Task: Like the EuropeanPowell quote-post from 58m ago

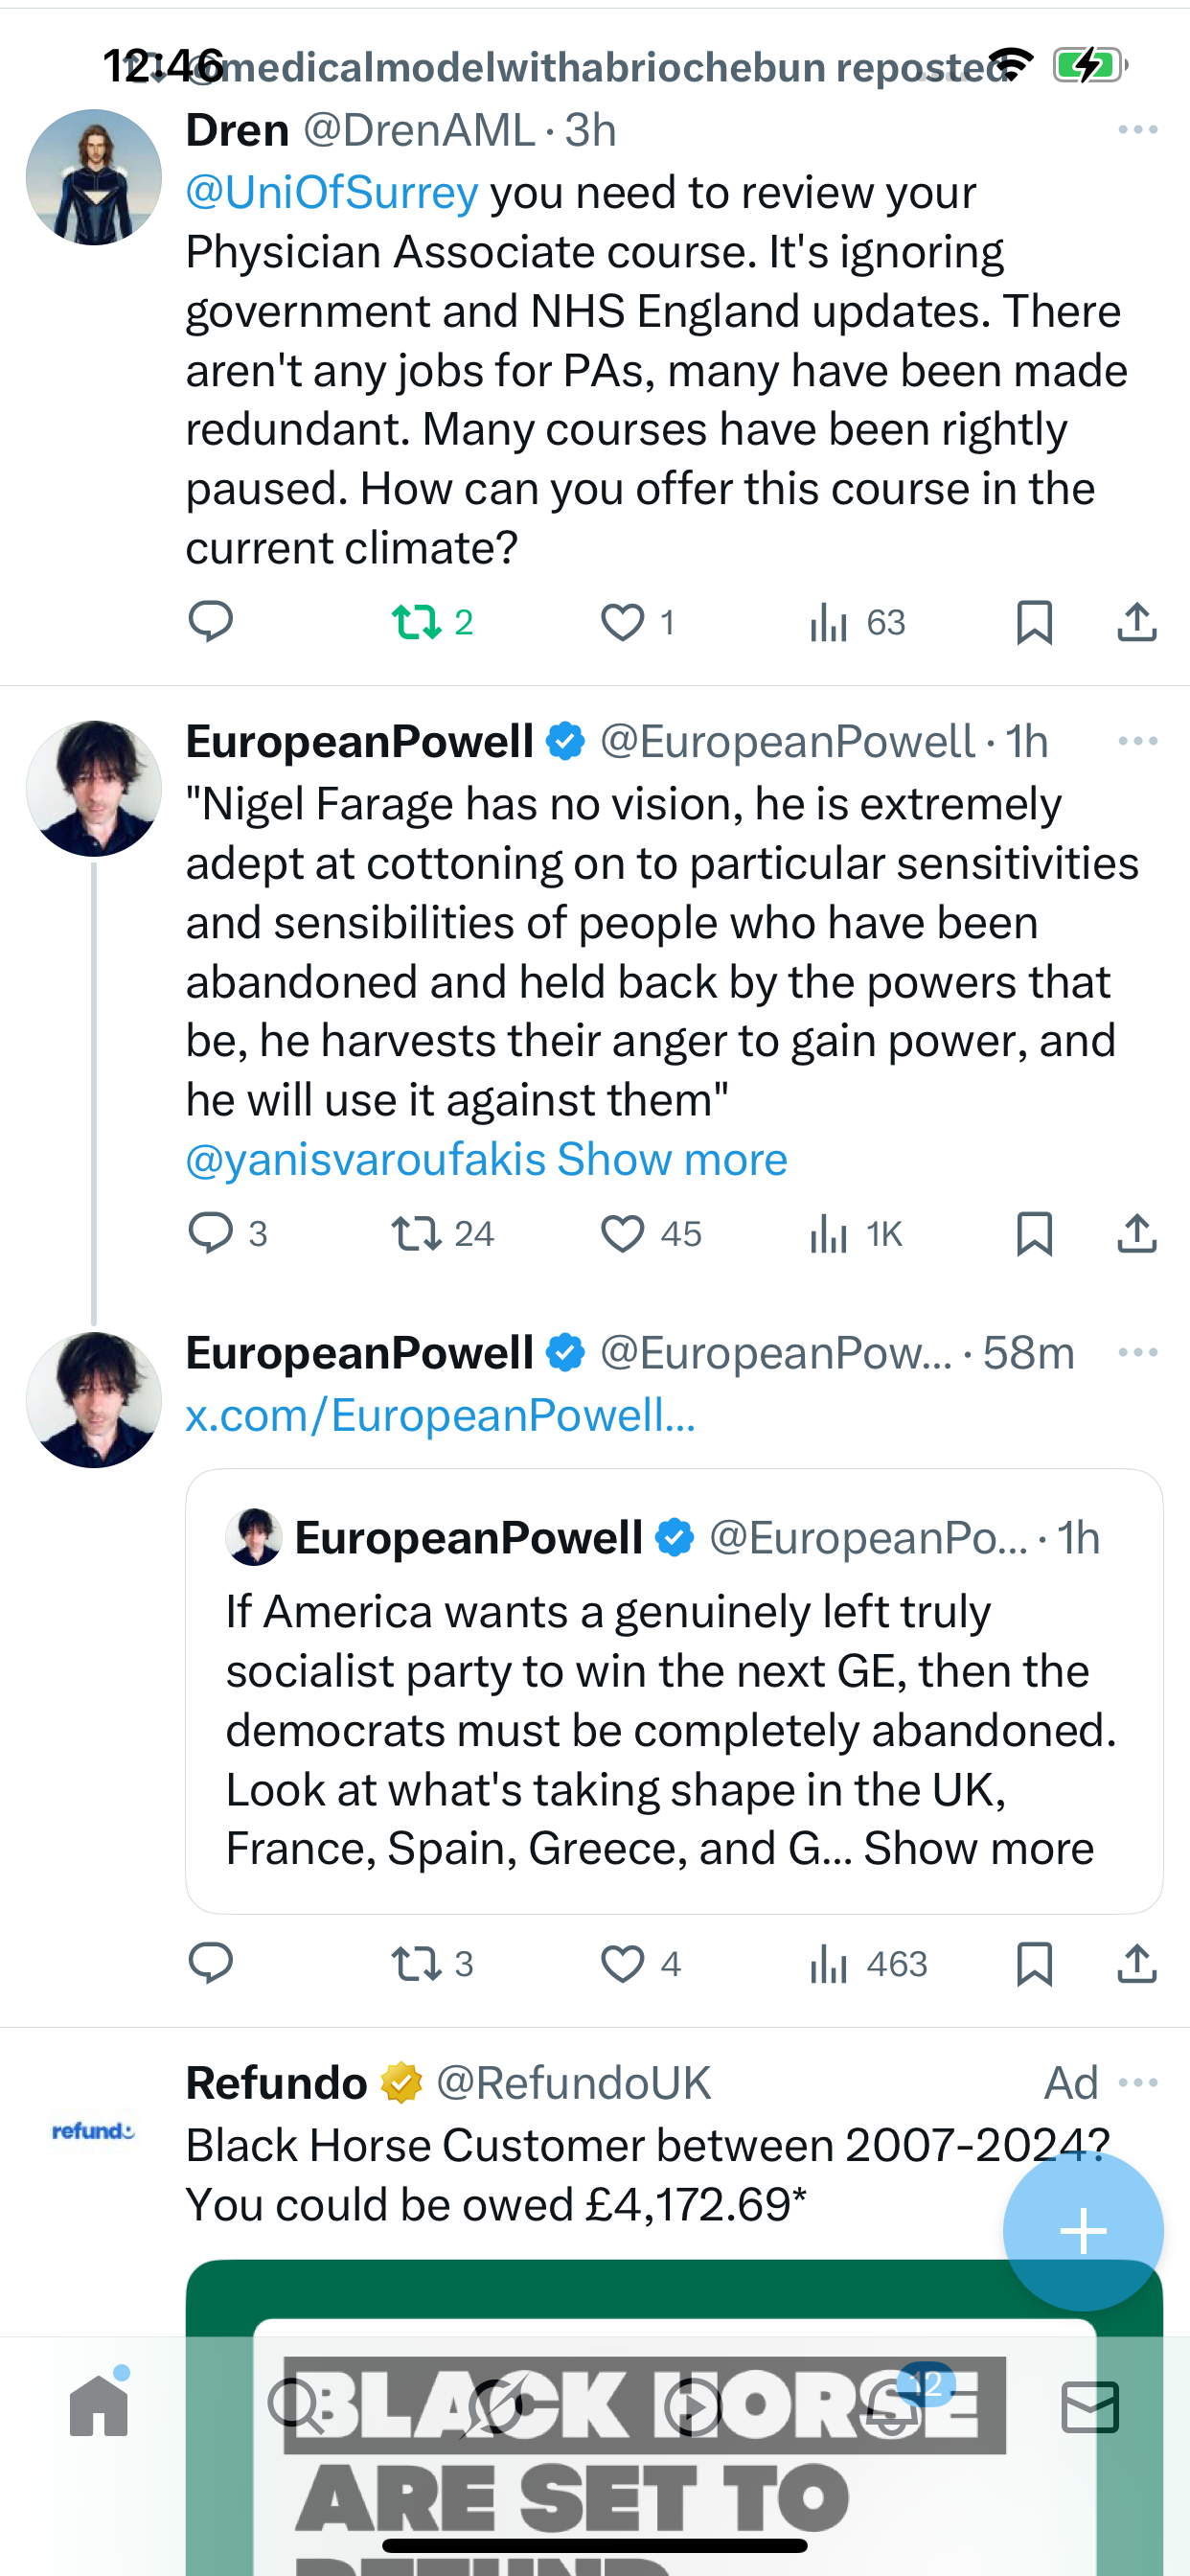Action: (622, 1964)
